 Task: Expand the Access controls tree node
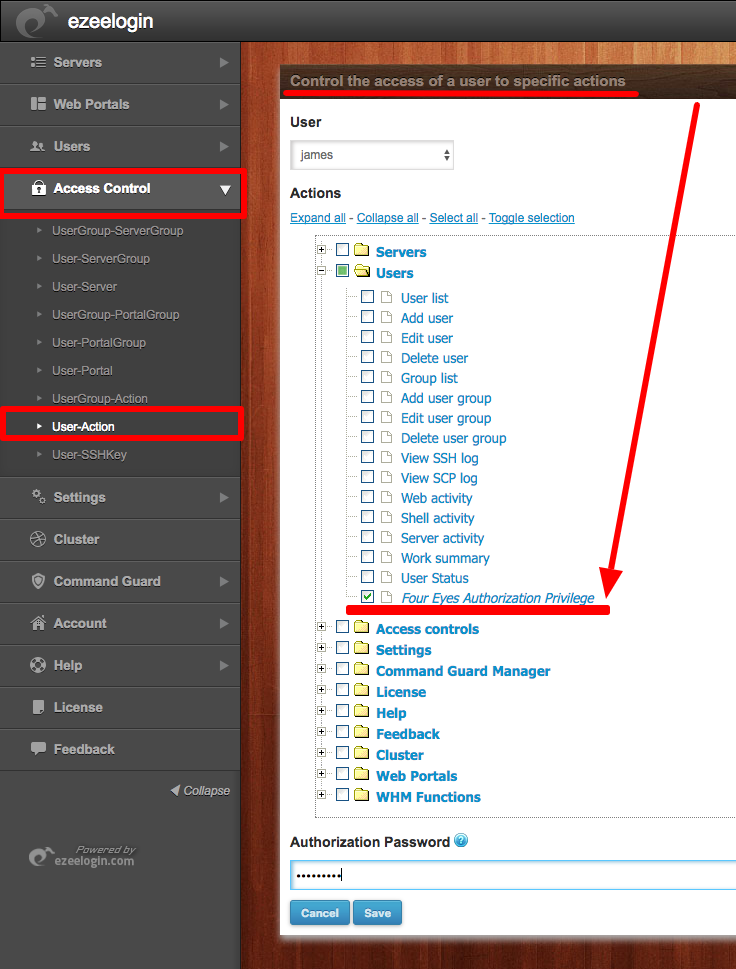coord(321,627)
